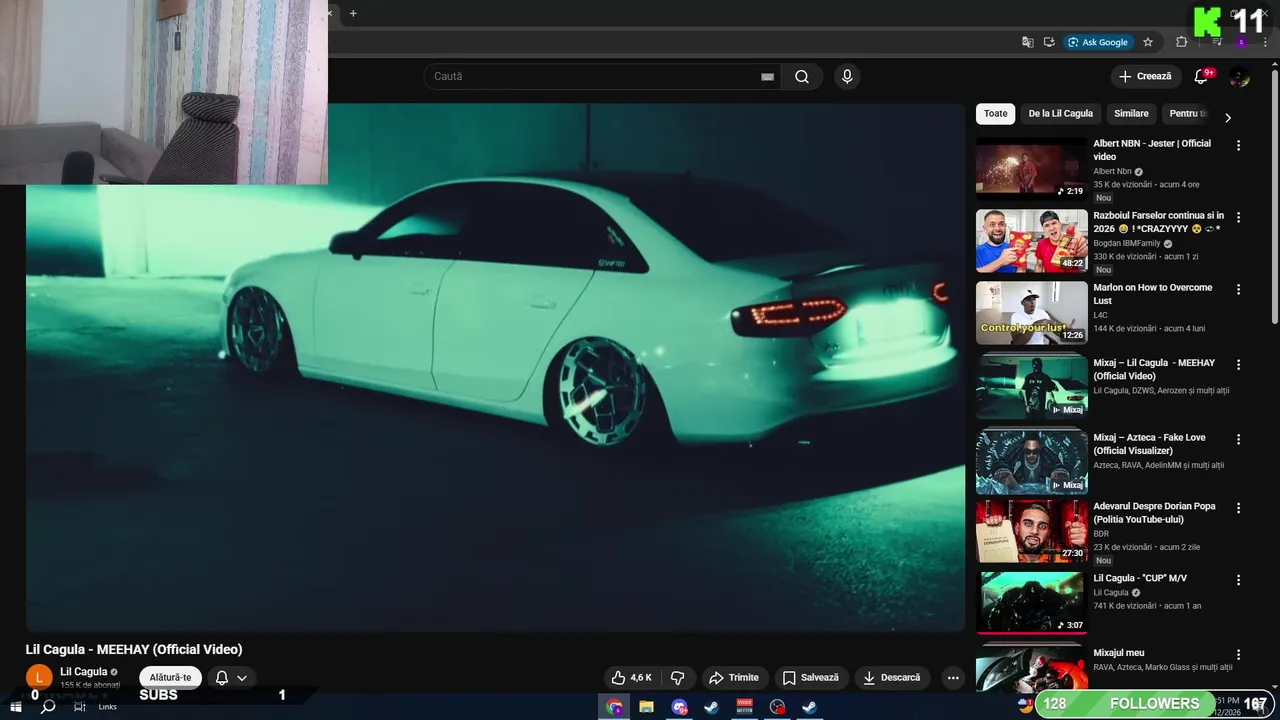Open Windows taskbar search
Image resolution: width=1280 pixels, height=720 pixels.
click(x=47, y=707)
